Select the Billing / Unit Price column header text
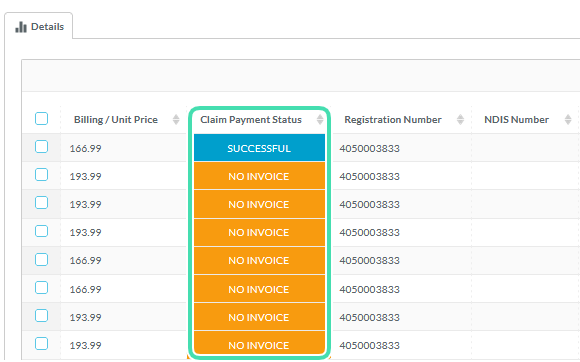580x362 pixels. pyautogui.click(x=116, y=120)
